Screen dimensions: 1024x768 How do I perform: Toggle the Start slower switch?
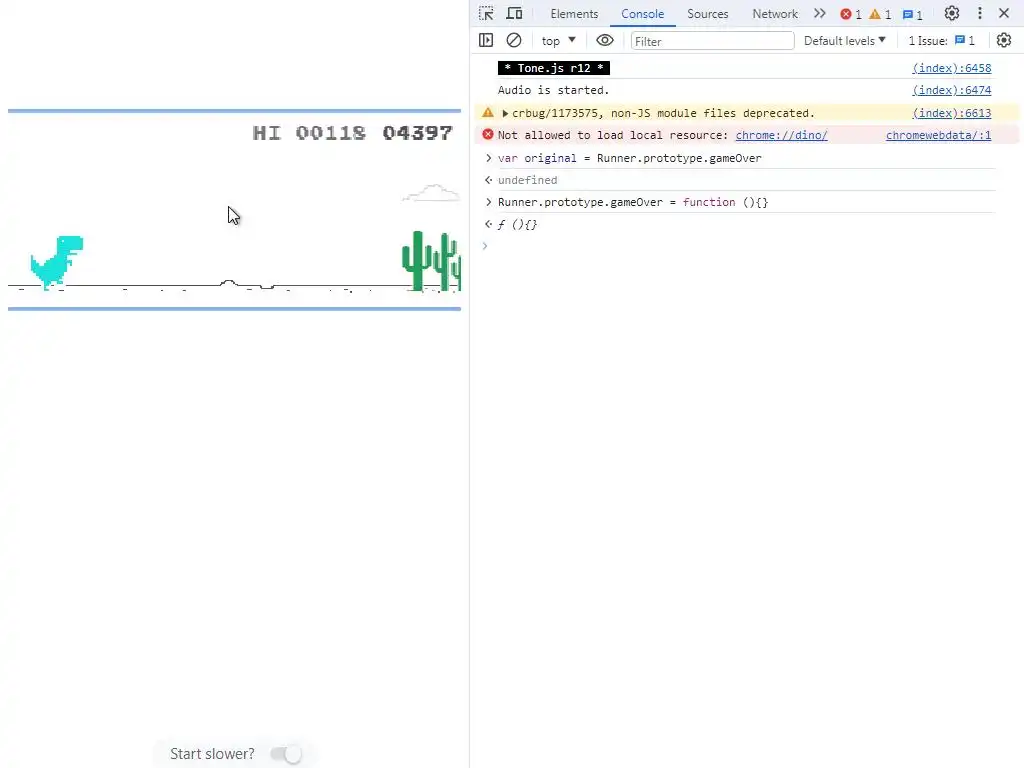click(x=286, y=754)
